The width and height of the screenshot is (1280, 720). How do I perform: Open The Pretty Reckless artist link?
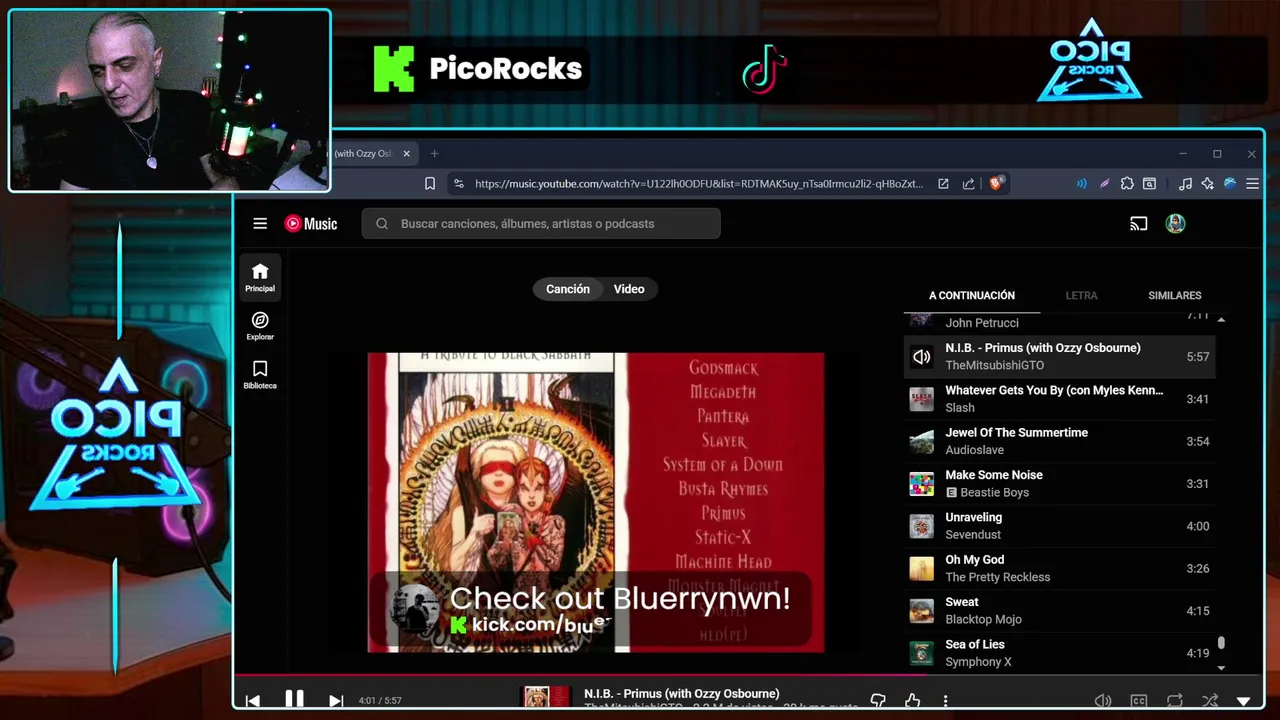(998, 577)
